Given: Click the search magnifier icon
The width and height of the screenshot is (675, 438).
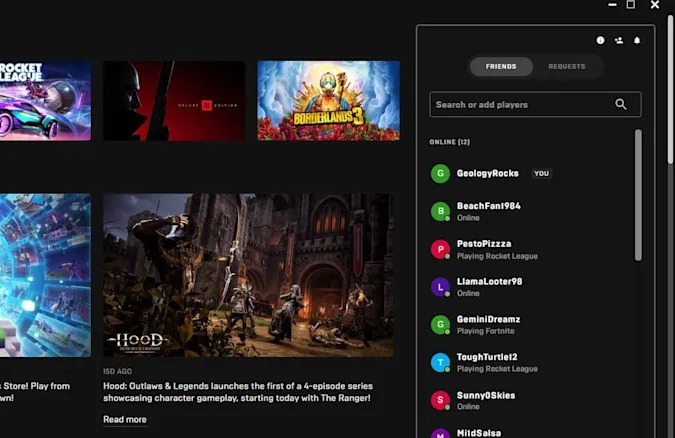Looking at the screenshot, I should (x=621, y=104).
